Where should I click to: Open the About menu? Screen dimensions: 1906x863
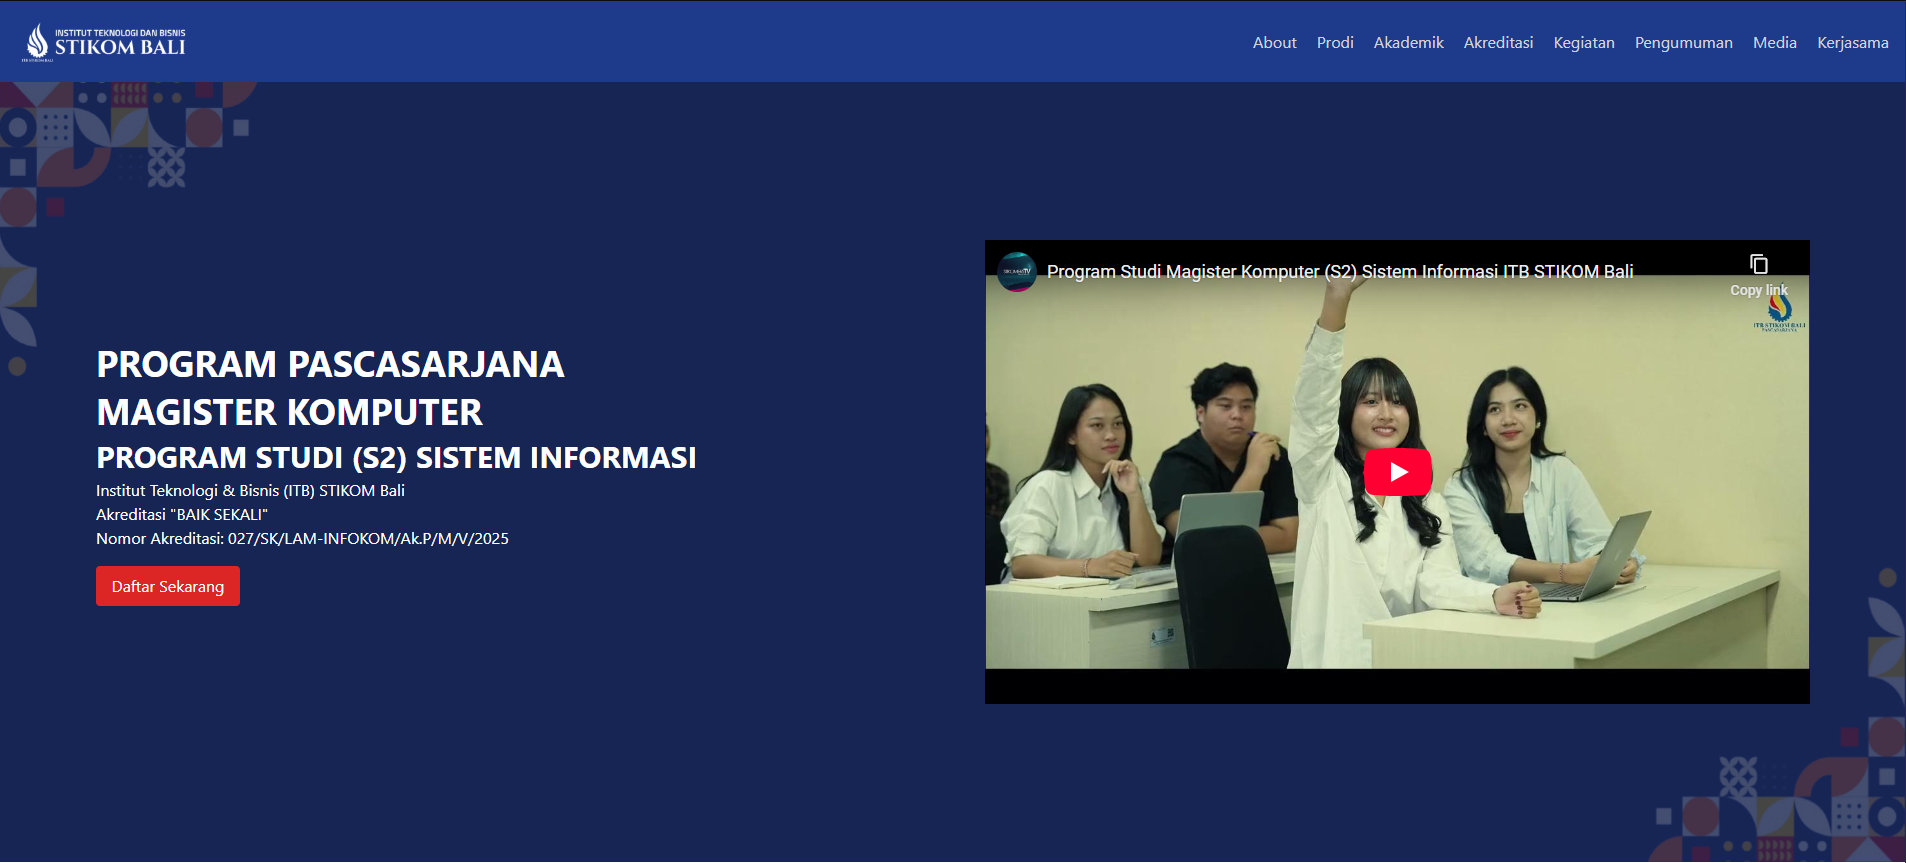1274,42
